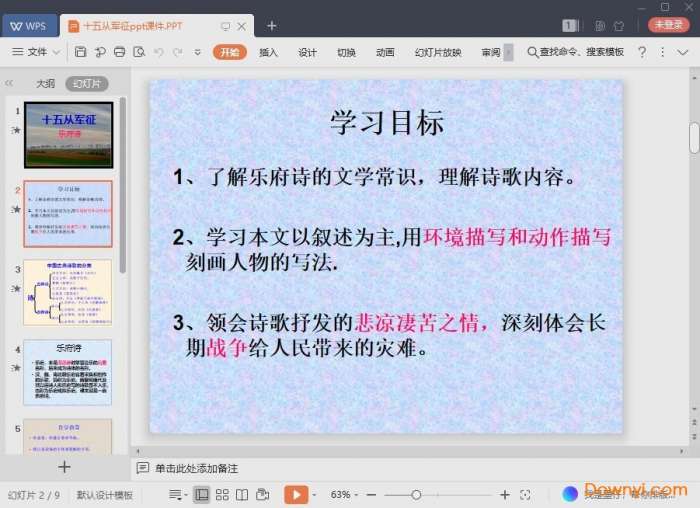Click the WPS home tab
This screenshot has width=700, height=508.
tap(29, 26)
